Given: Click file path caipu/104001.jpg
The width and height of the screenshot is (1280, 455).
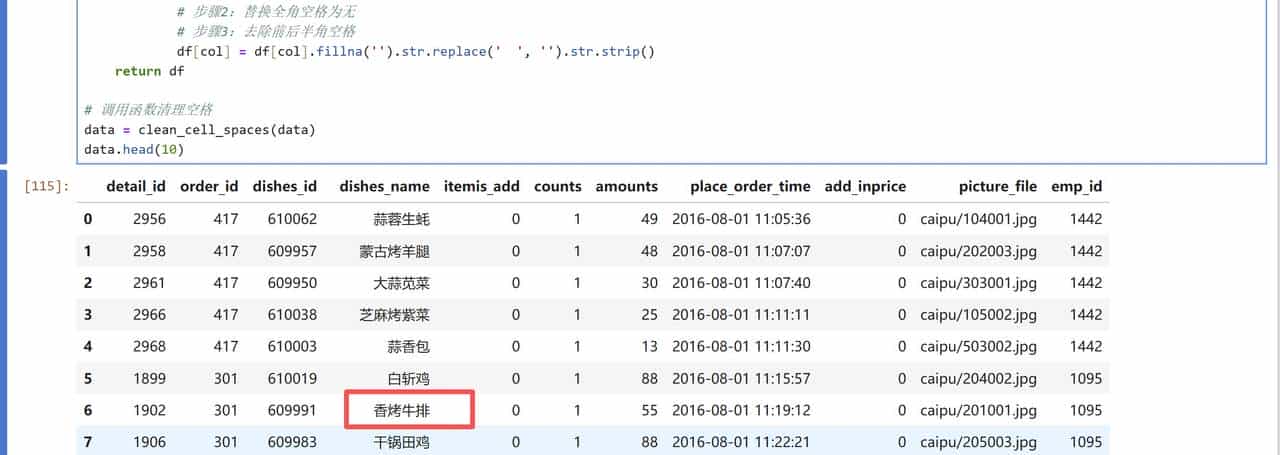Looking at the screenshot, I should click(x=979, y=219).
